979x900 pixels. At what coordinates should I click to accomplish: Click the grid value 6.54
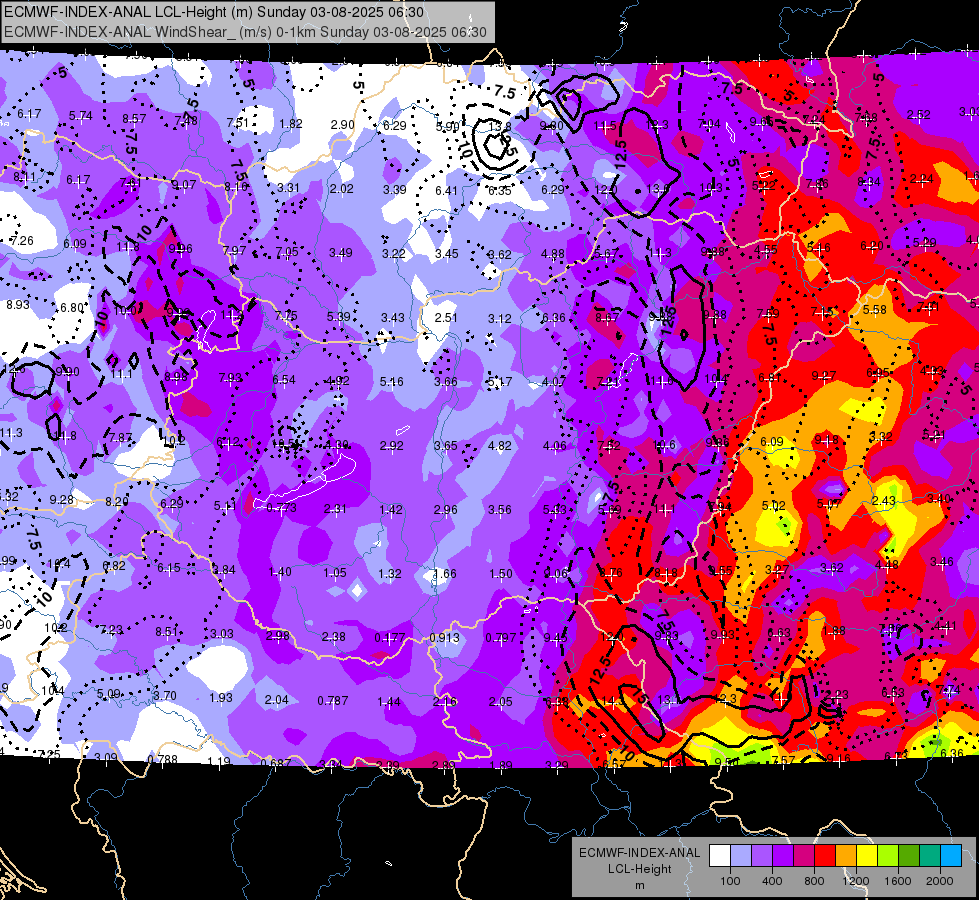point(284,380)
